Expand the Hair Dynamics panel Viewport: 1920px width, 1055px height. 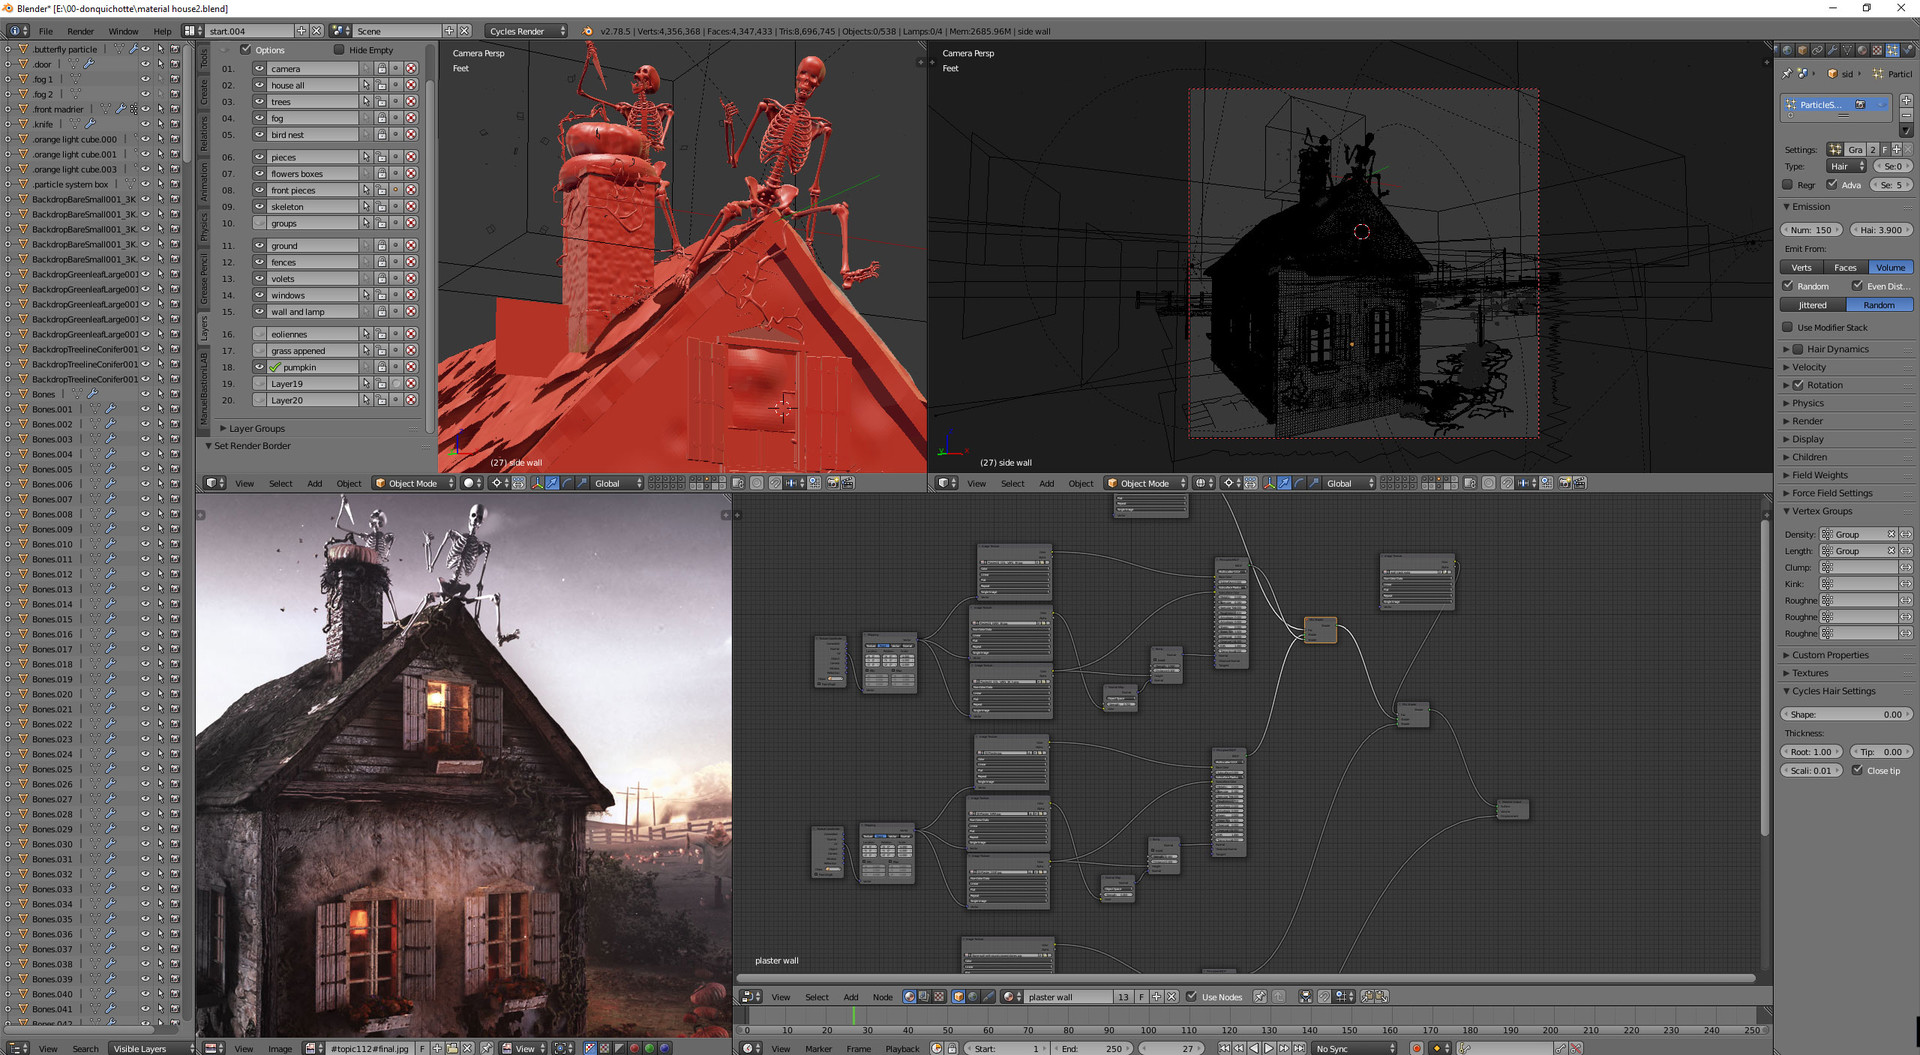[x=1787, y=349]
